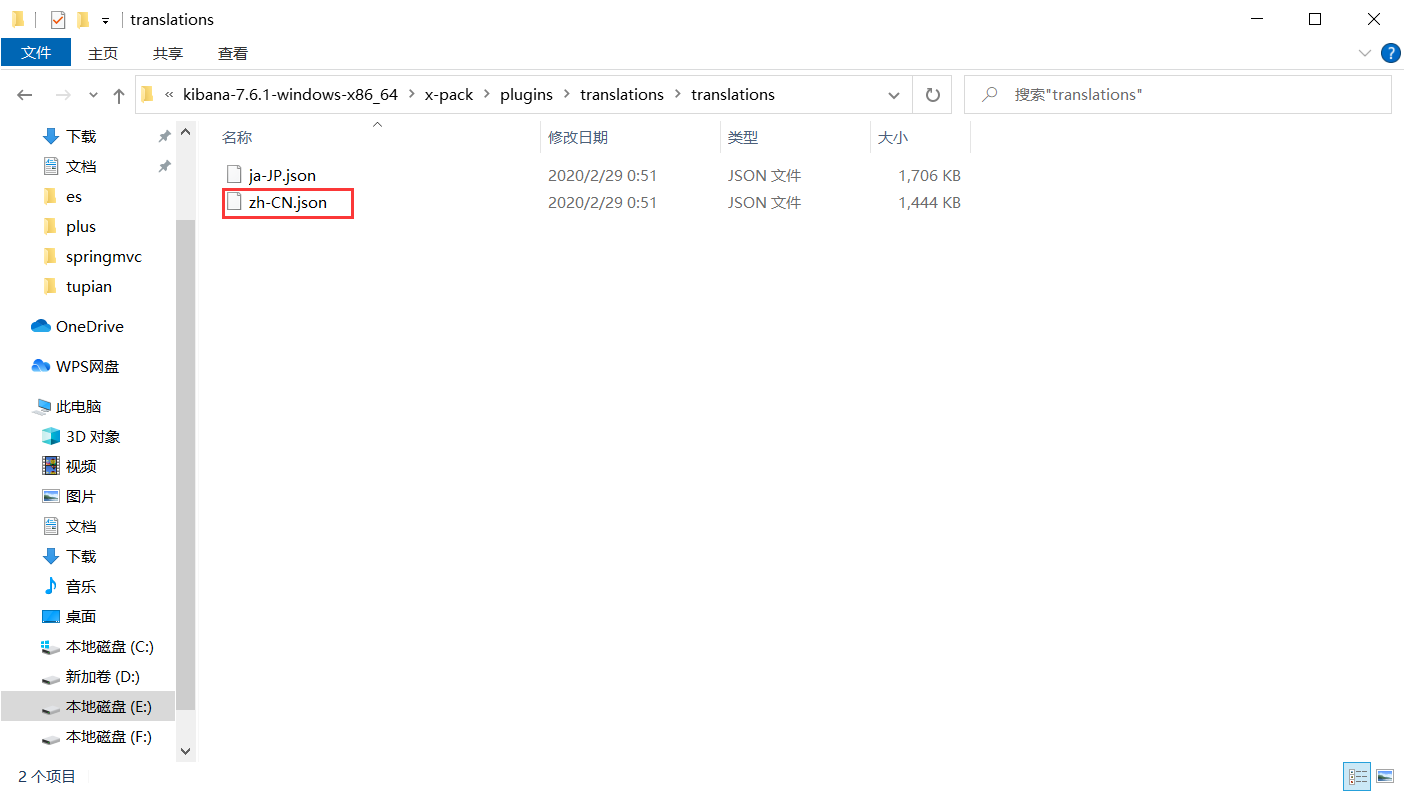Open the quick access toolbar customize dropdown
1405x792 pixels.
(x=105, y=20)
